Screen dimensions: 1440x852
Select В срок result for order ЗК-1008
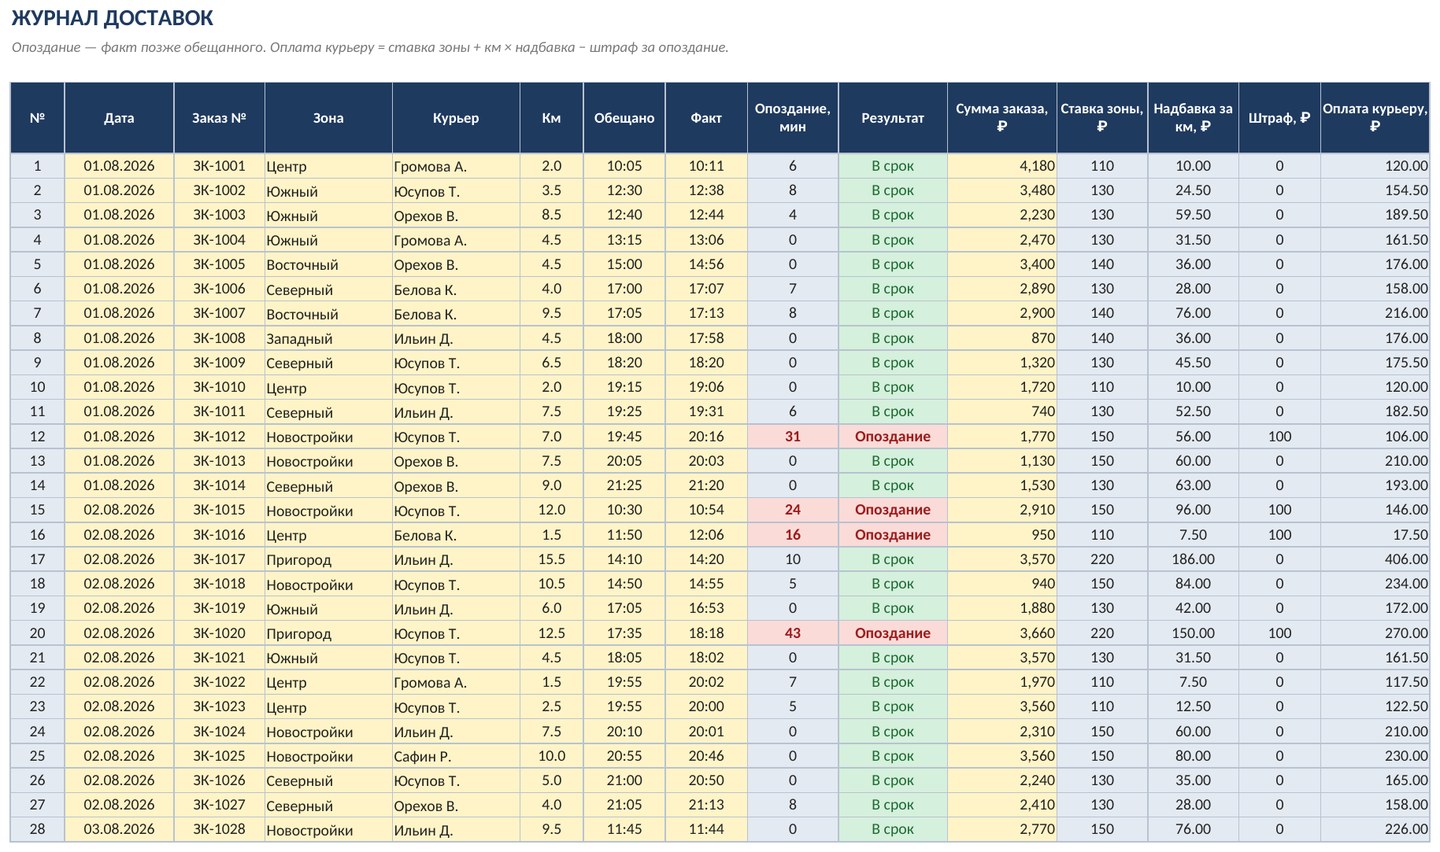tap(893, 338)
